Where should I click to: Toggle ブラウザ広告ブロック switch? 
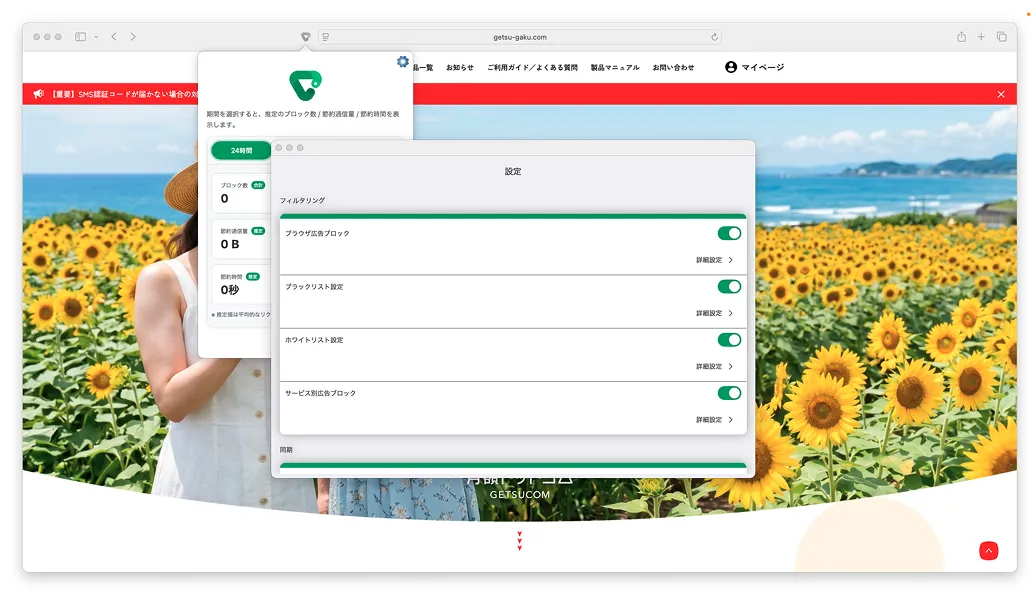click(729, 233)
